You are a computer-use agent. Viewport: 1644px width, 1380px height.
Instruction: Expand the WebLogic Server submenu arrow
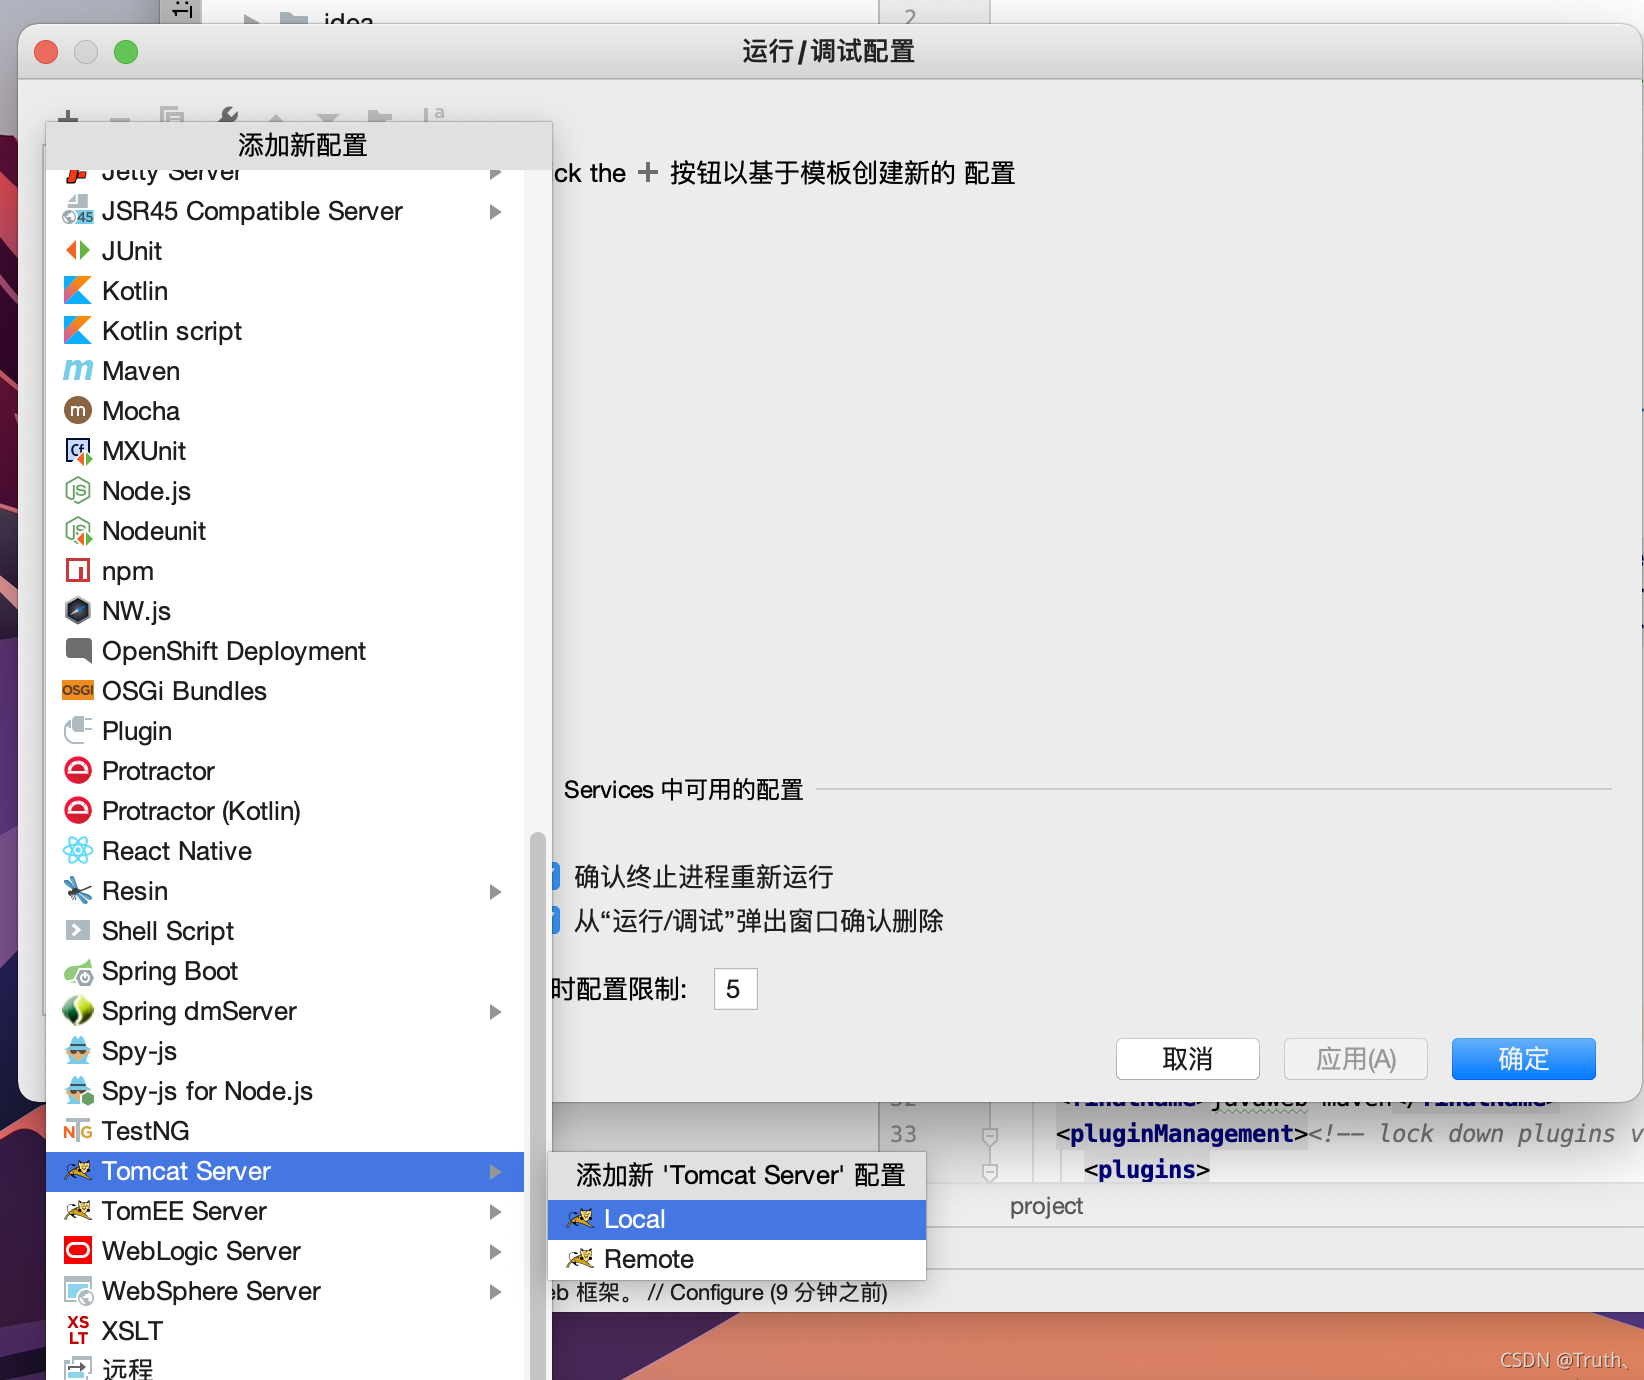pyautogui.click(x=496, y=1251)
